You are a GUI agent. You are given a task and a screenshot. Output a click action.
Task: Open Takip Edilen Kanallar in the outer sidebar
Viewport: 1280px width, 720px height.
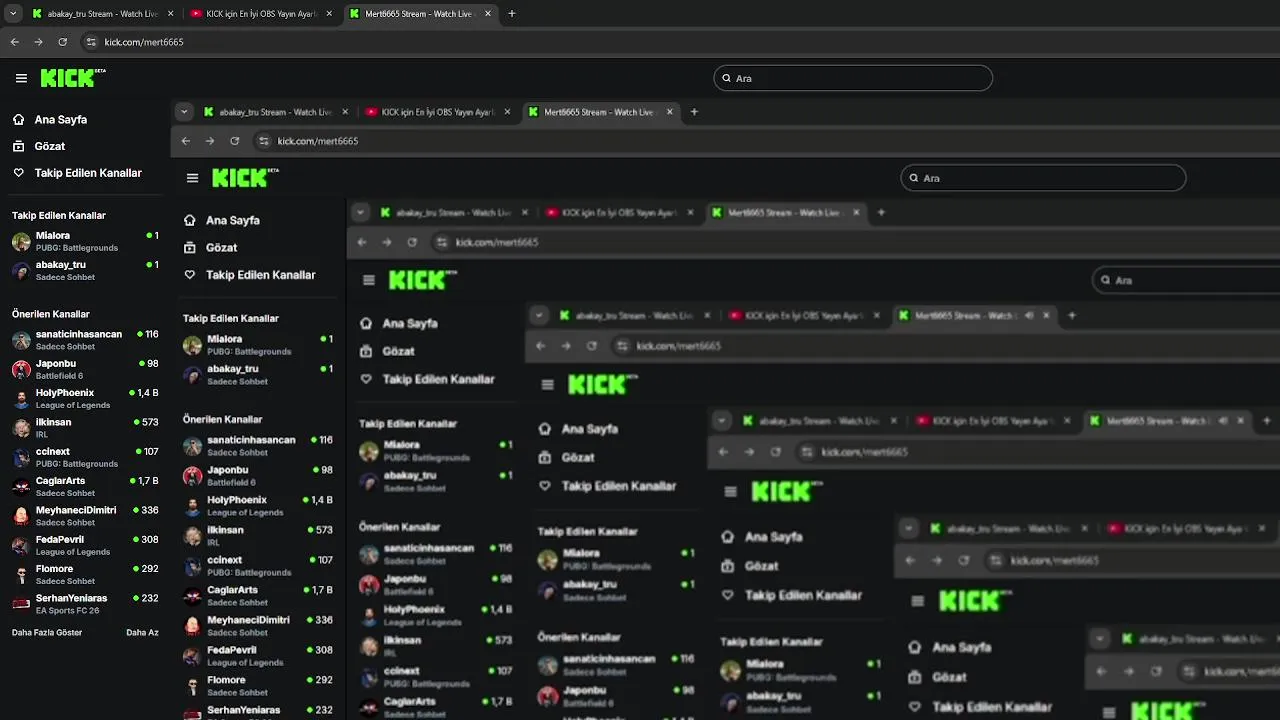88,173
